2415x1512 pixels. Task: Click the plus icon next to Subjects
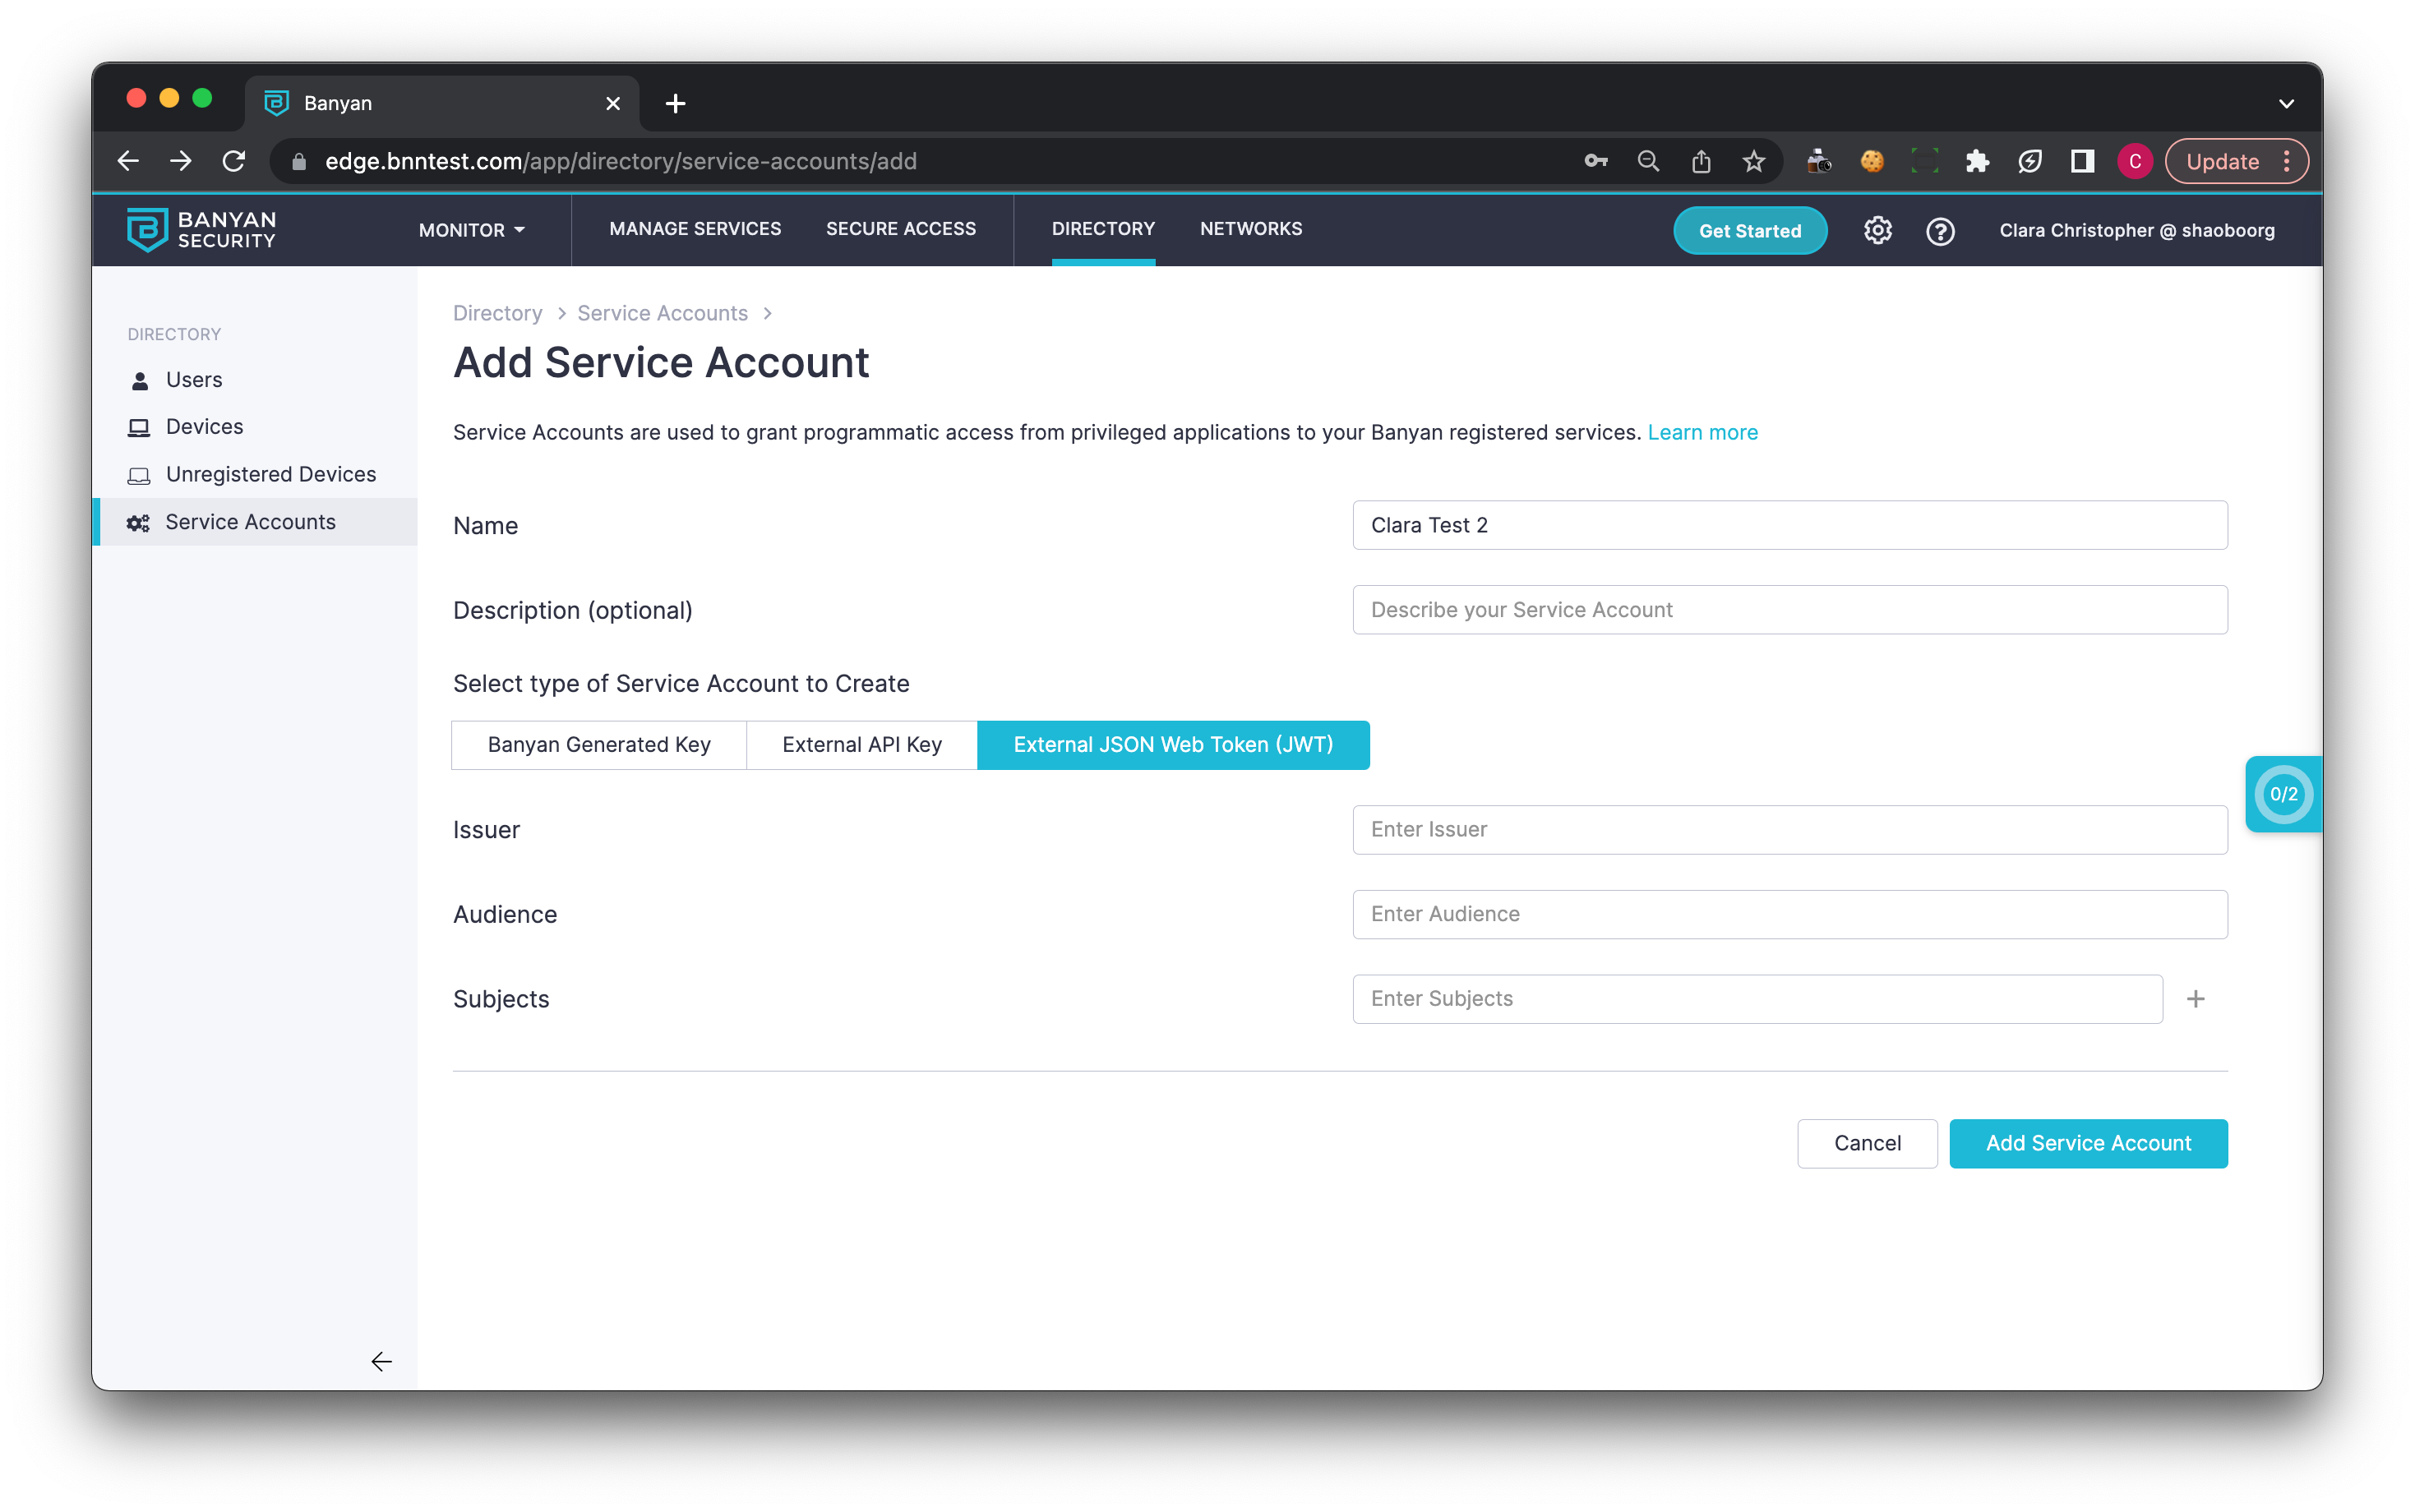click(x=2195, y=999)
